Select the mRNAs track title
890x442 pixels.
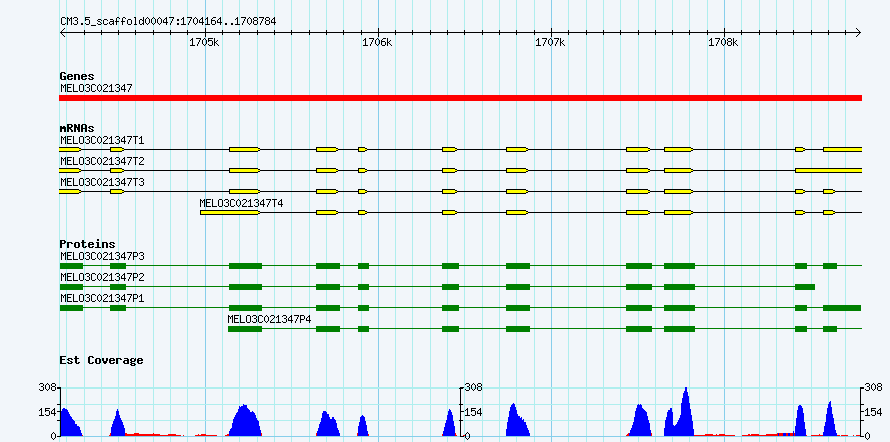tap(77, 128)
